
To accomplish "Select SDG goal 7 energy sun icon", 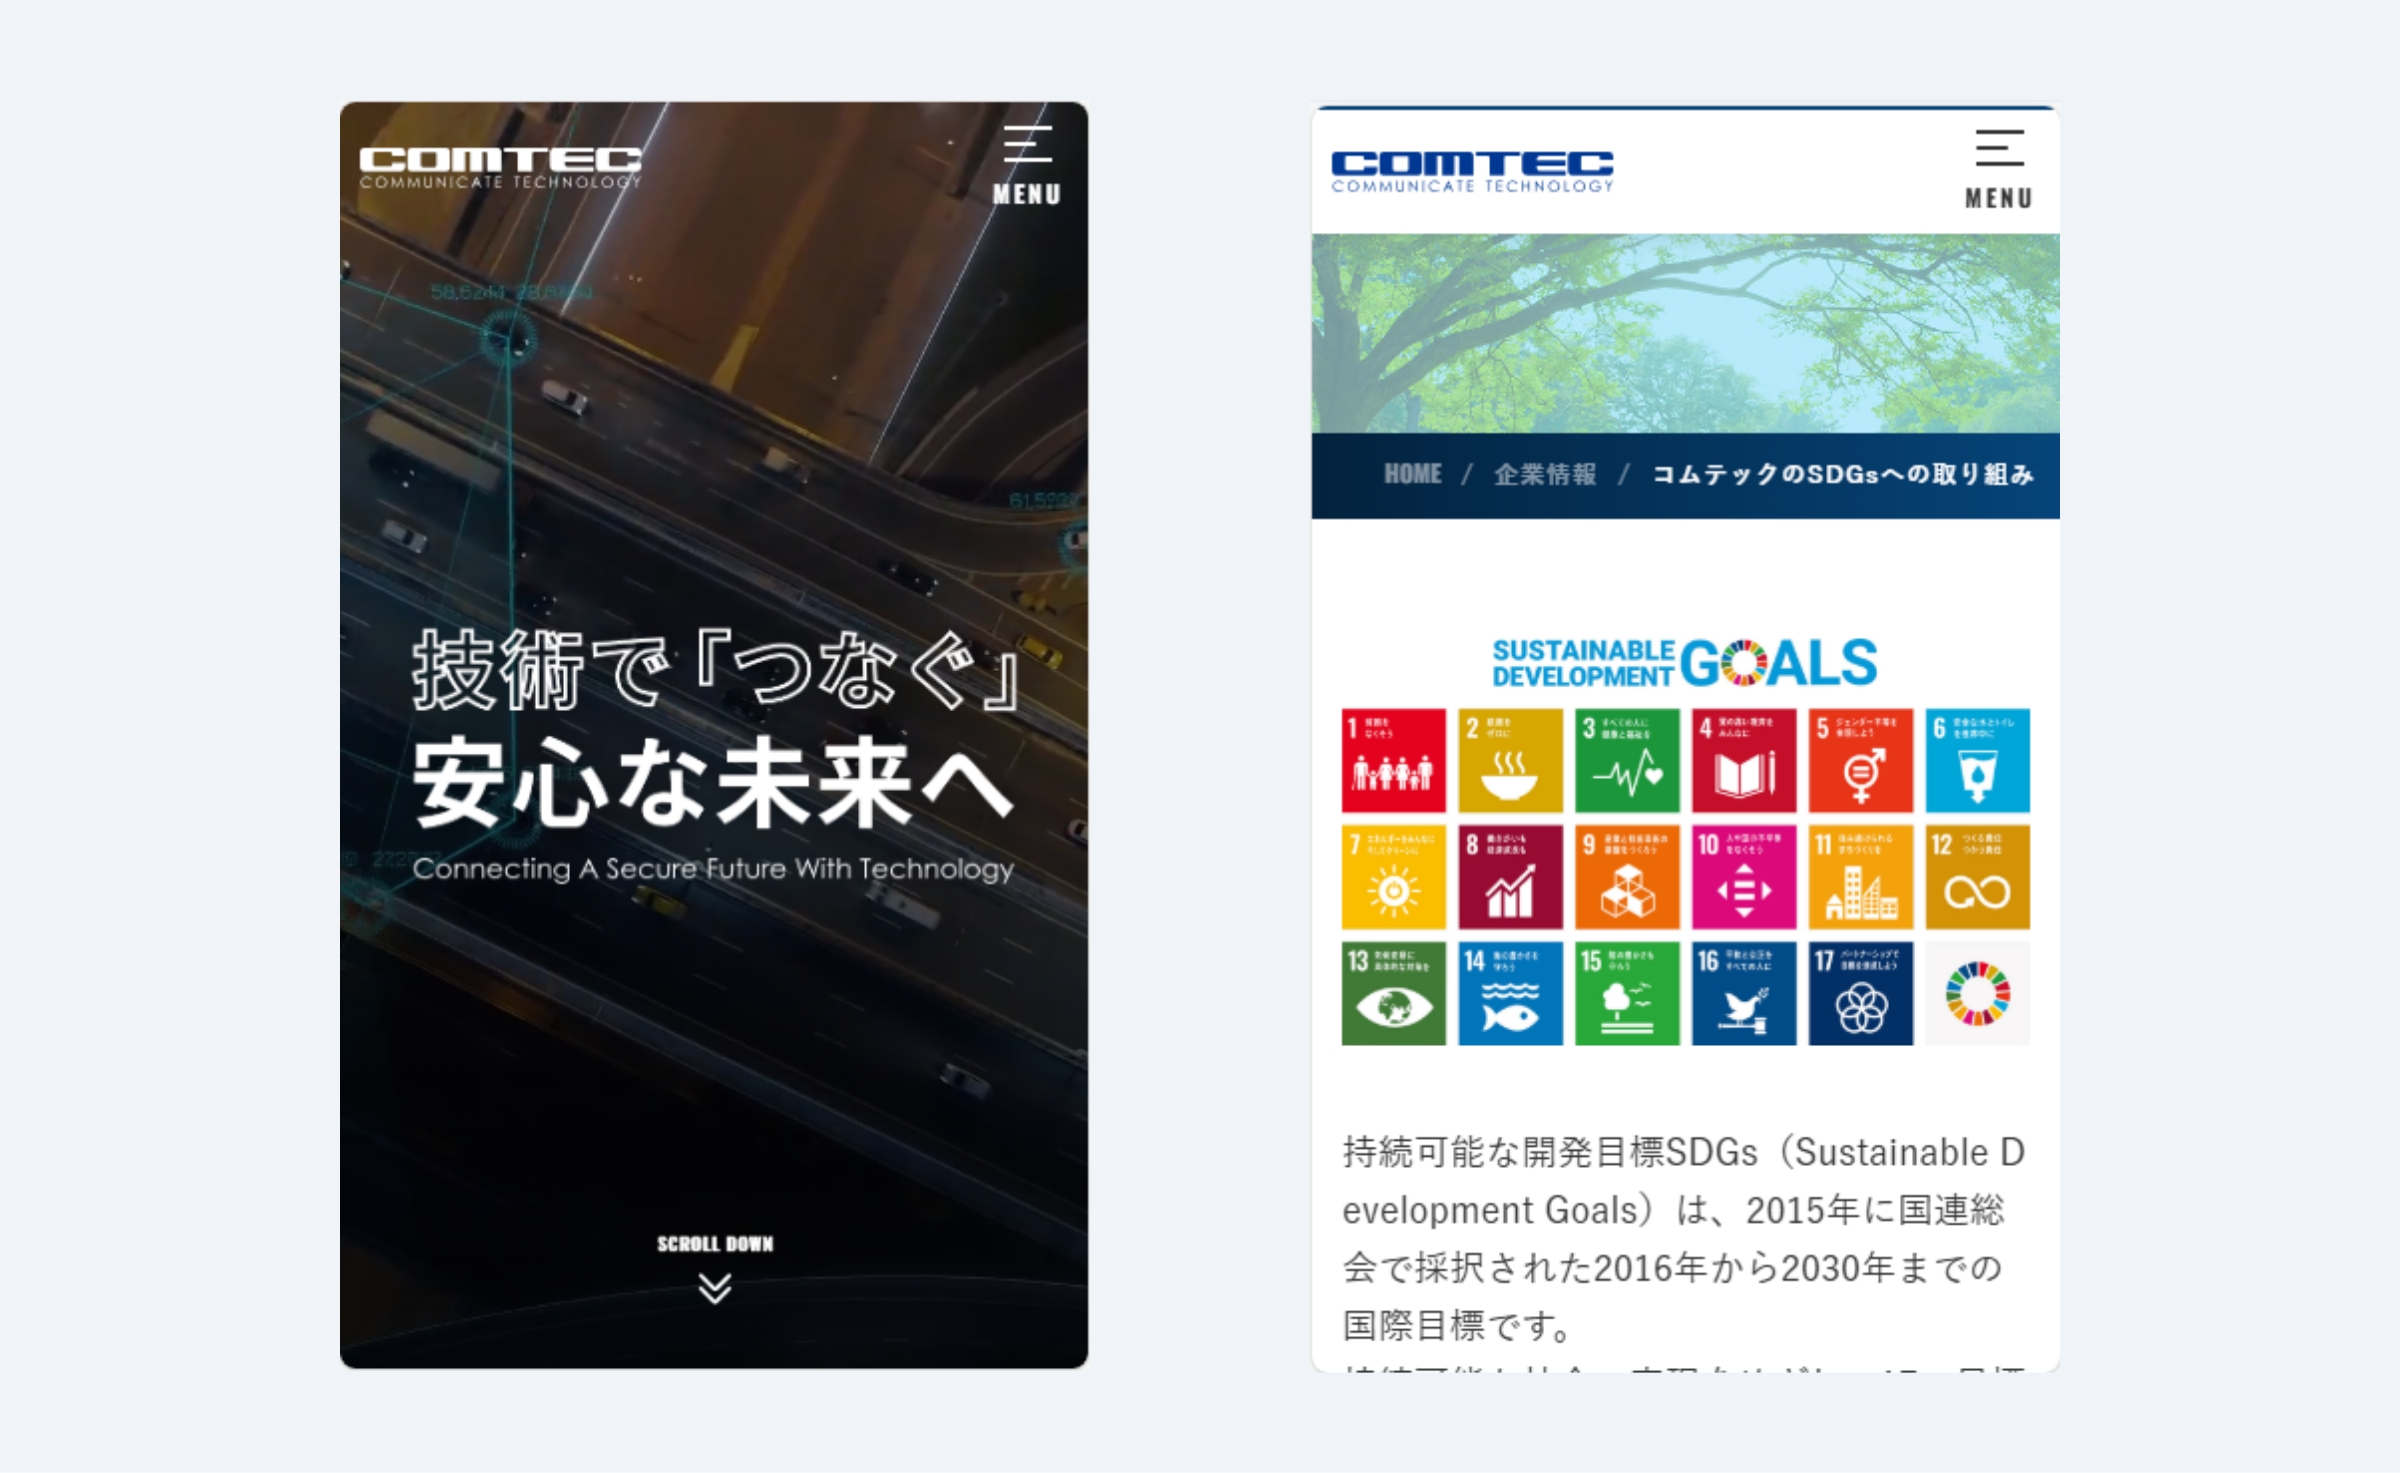I will [1393, 877].
